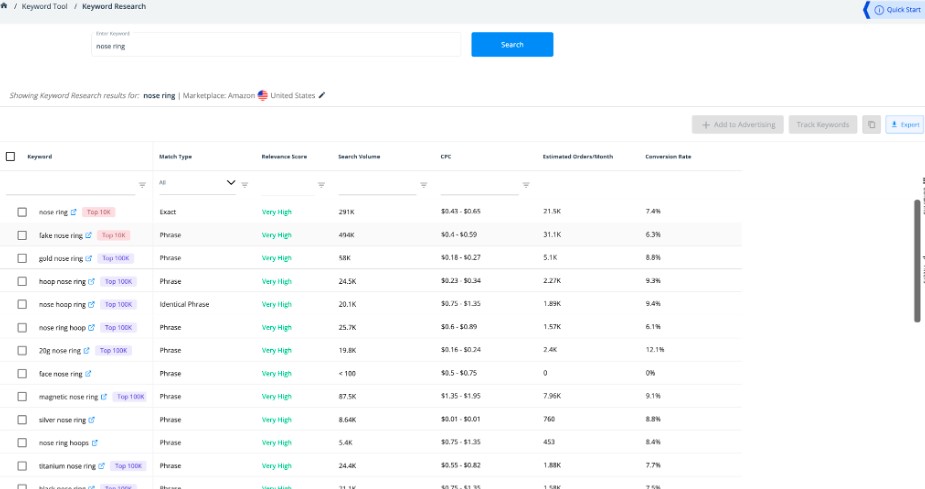Open the CPC column filter icon
The width and height of the screenshot is (925, 489).
click(526, 185)
